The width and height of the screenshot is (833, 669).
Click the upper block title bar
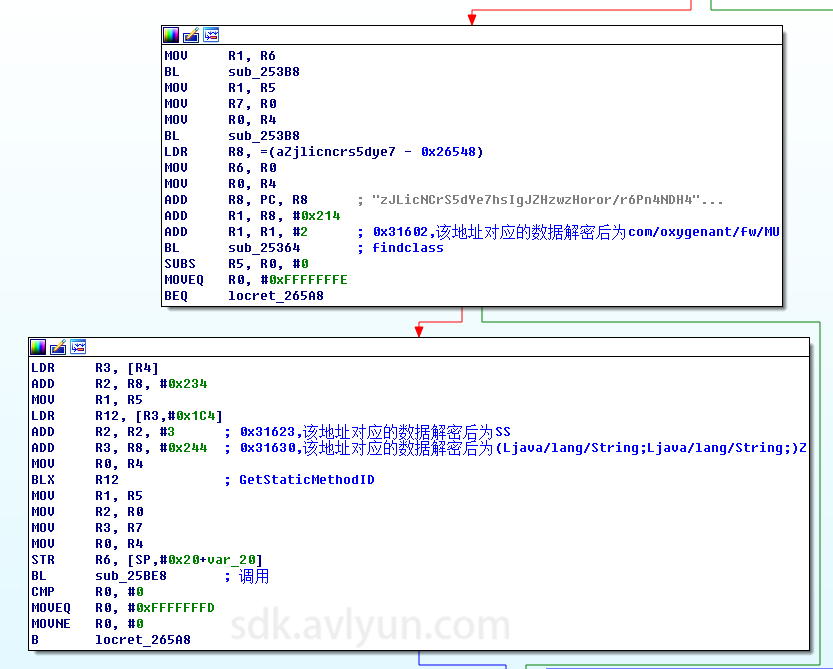[x=472, y=35]
